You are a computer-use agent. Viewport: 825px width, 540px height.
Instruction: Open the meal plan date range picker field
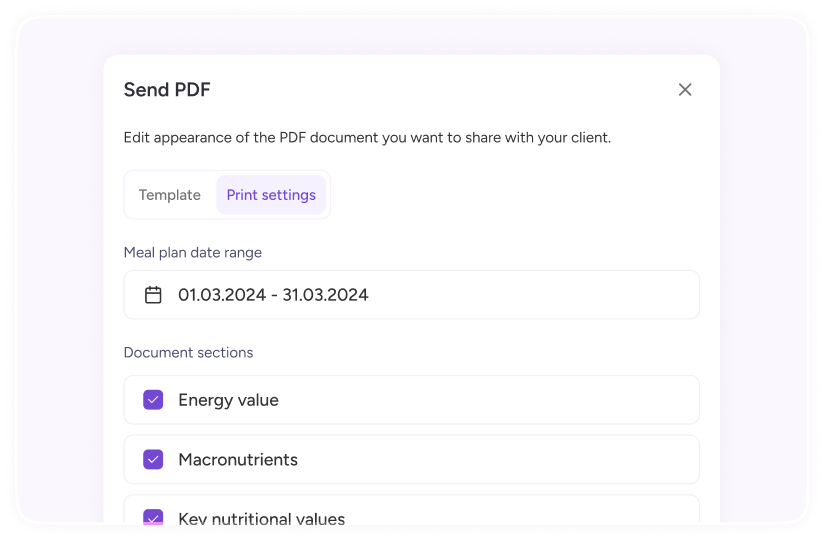click(411, 295)
